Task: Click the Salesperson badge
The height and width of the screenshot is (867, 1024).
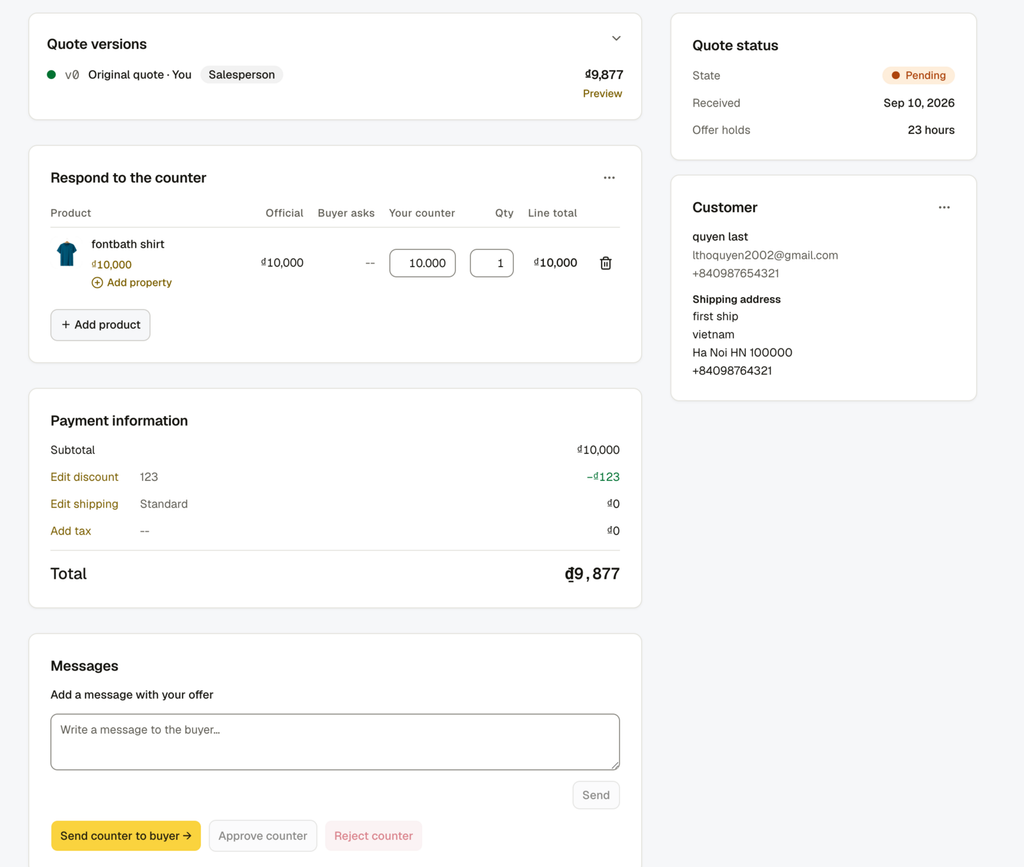Action: coord(242,74)
